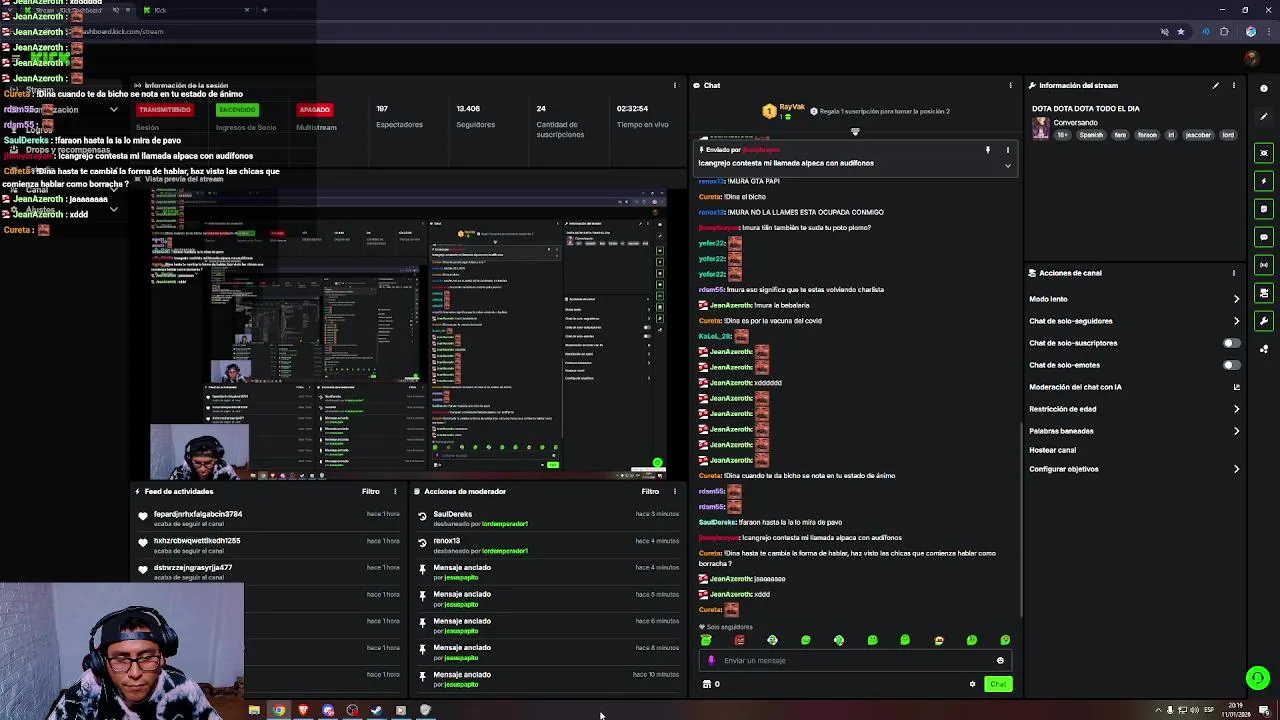Open notification center in system tray
Viewport: 1280px width, 720px height.
click(x=1265, y=711)
